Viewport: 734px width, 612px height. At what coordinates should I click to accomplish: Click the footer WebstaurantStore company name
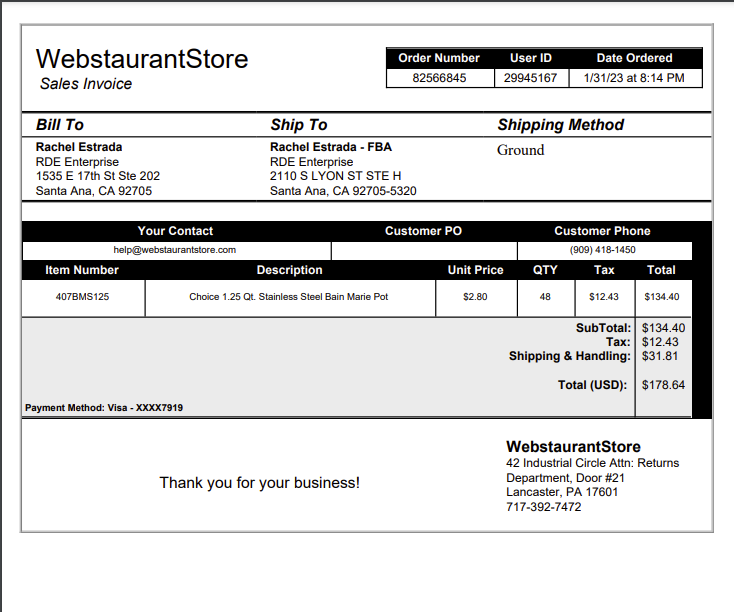[x=573, y=447]
